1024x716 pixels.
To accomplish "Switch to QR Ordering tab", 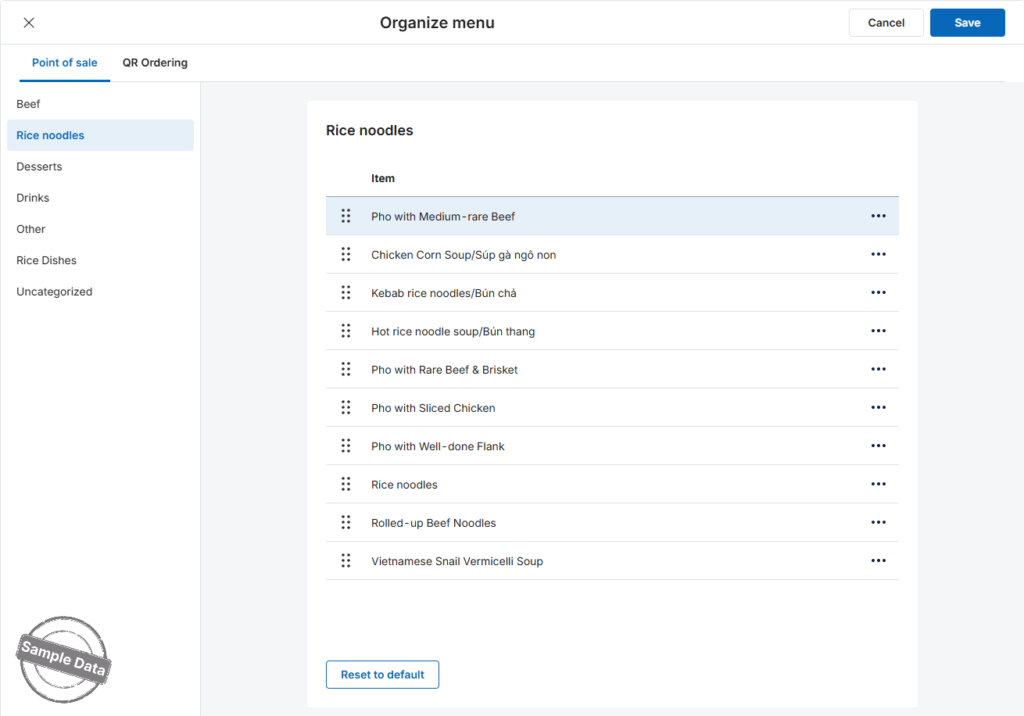I will point(155,63).
